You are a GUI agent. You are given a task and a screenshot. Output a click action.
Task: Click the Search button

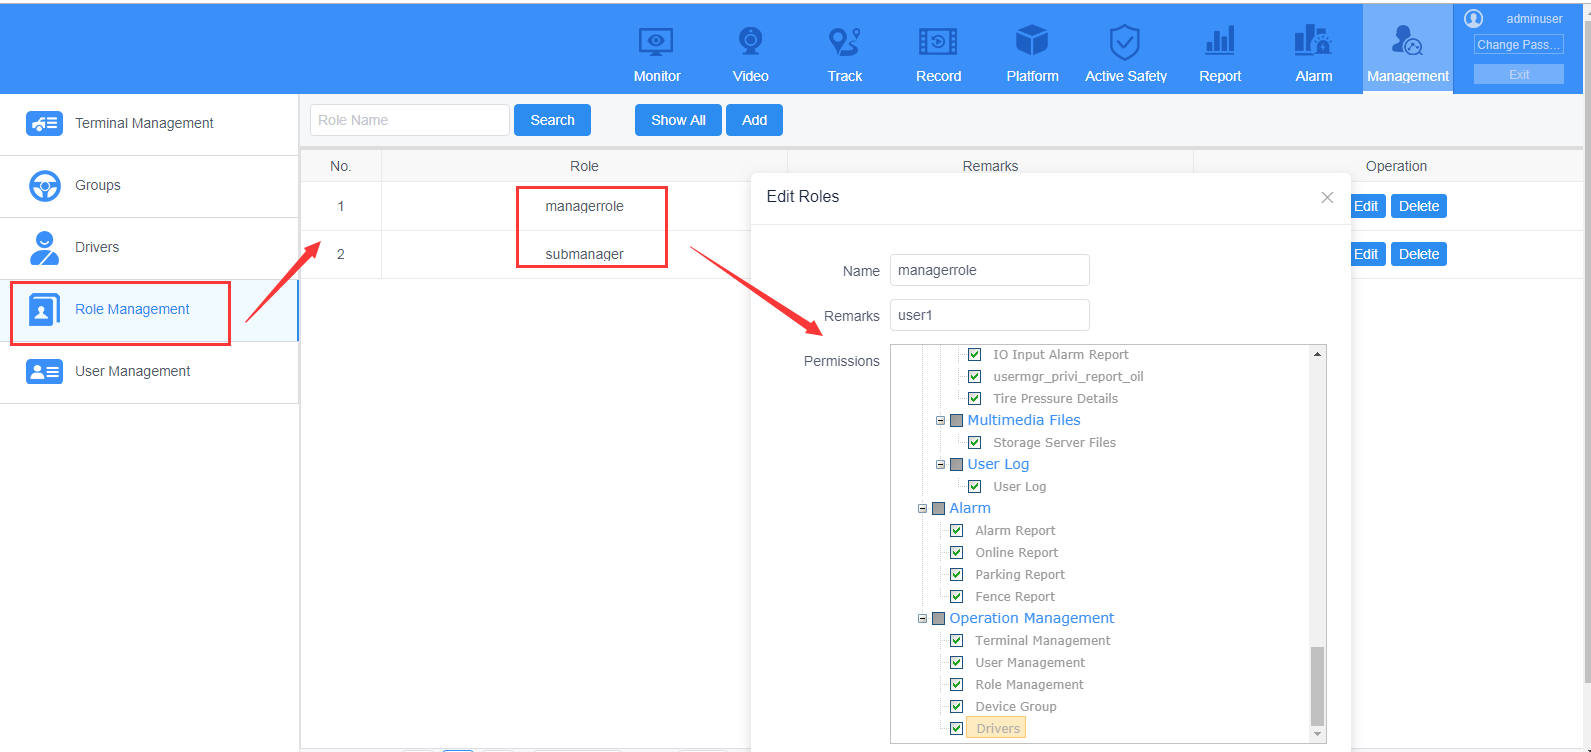(x=552, y=120)
